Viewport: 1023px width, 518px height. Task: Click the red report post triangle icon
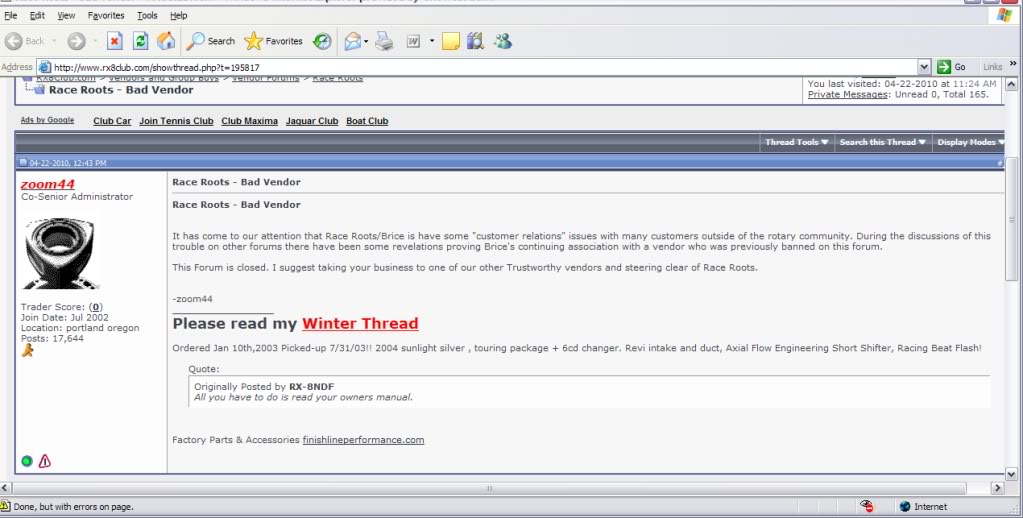click(44, 461)
